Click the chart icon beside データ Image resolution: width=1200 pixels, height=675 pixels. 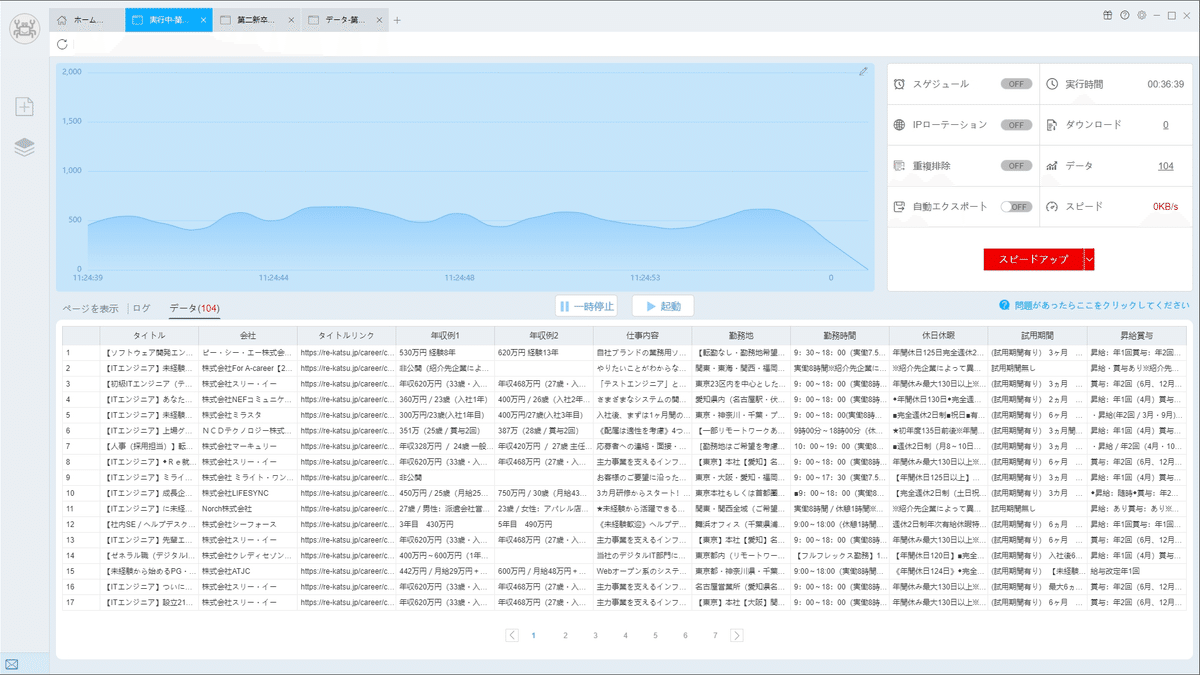pos(1052,166)
